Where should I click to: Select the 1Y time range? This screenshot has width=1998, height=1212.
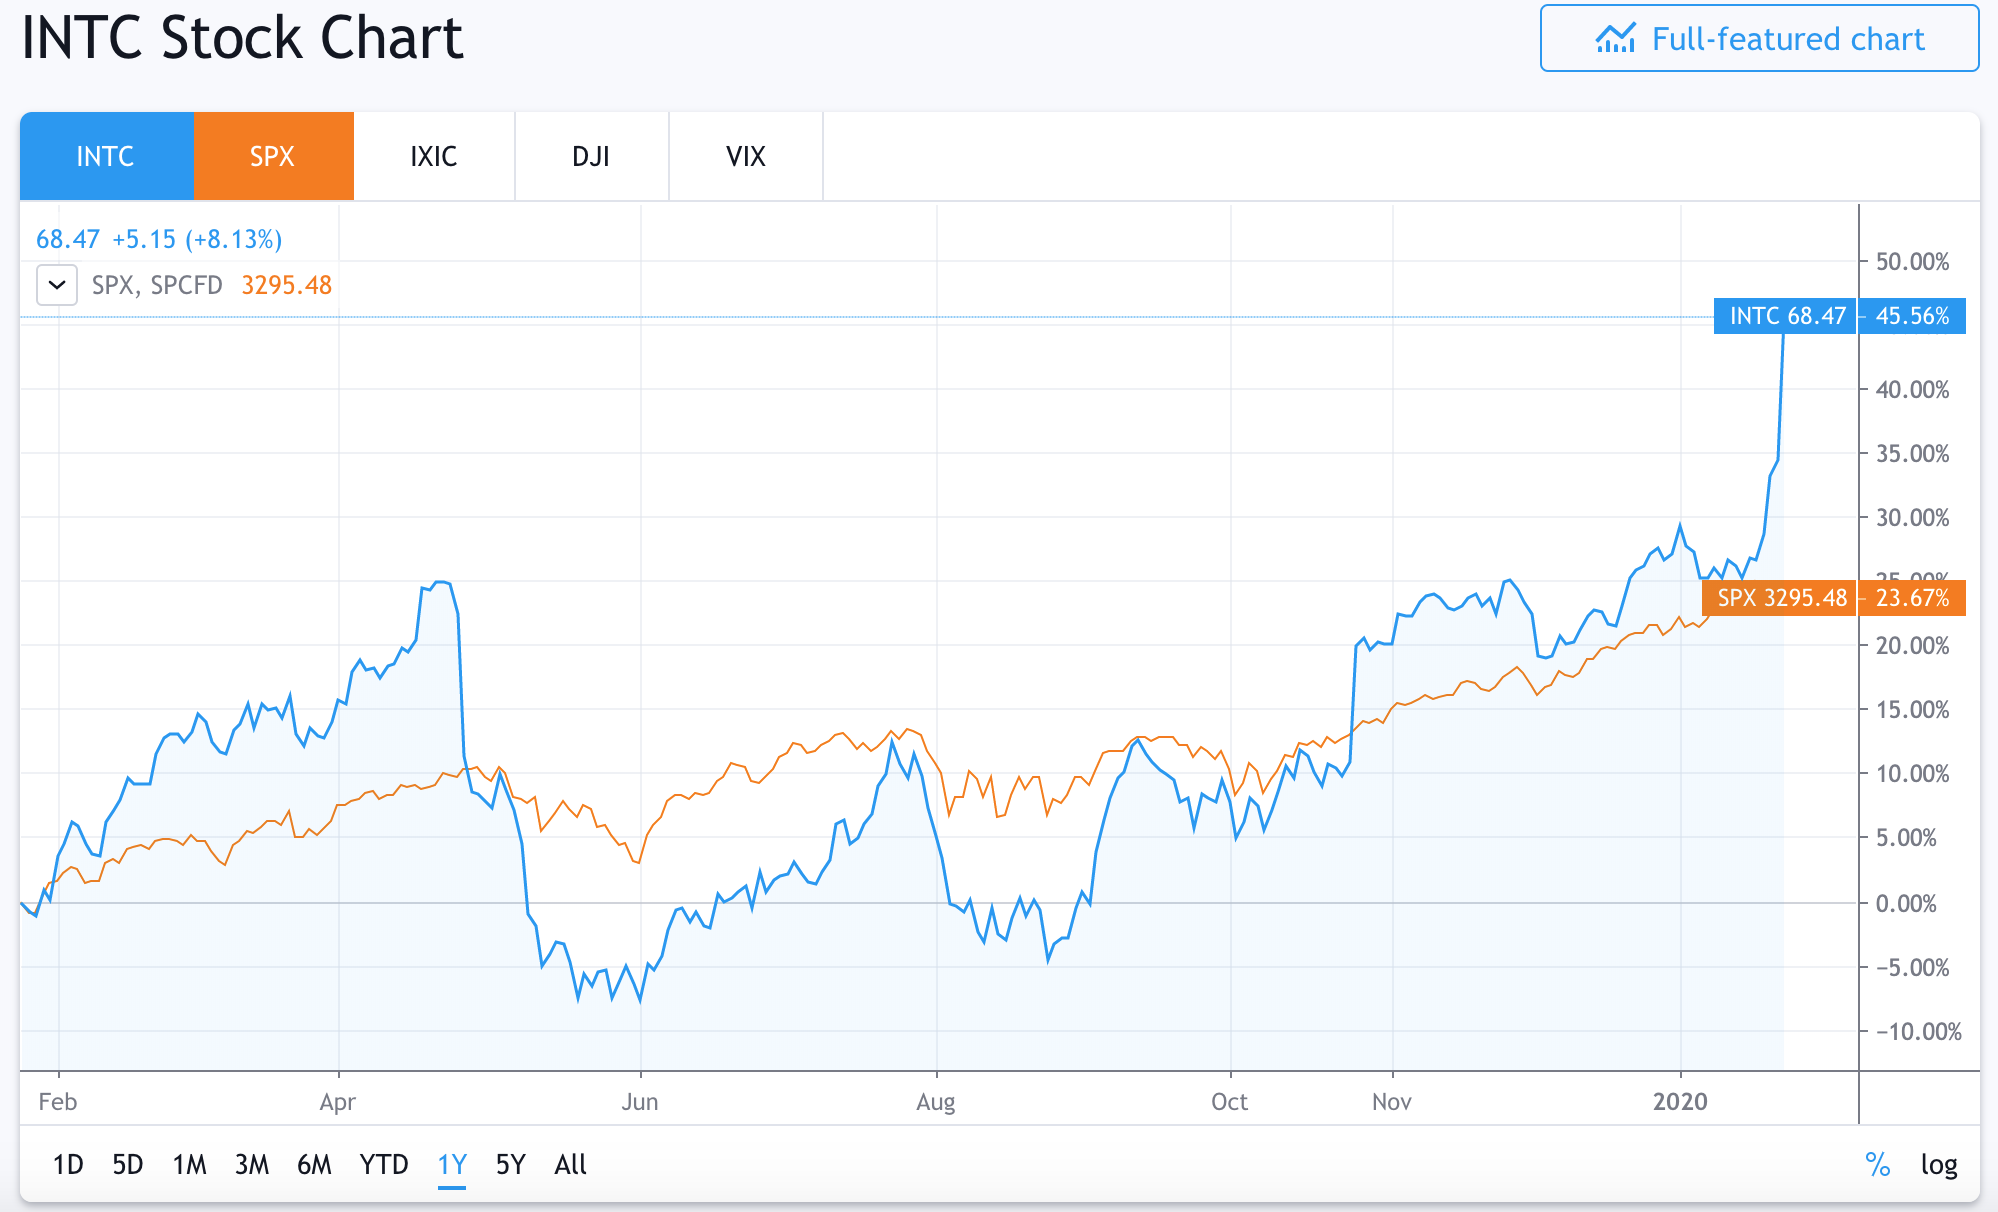coord(452,1165)
